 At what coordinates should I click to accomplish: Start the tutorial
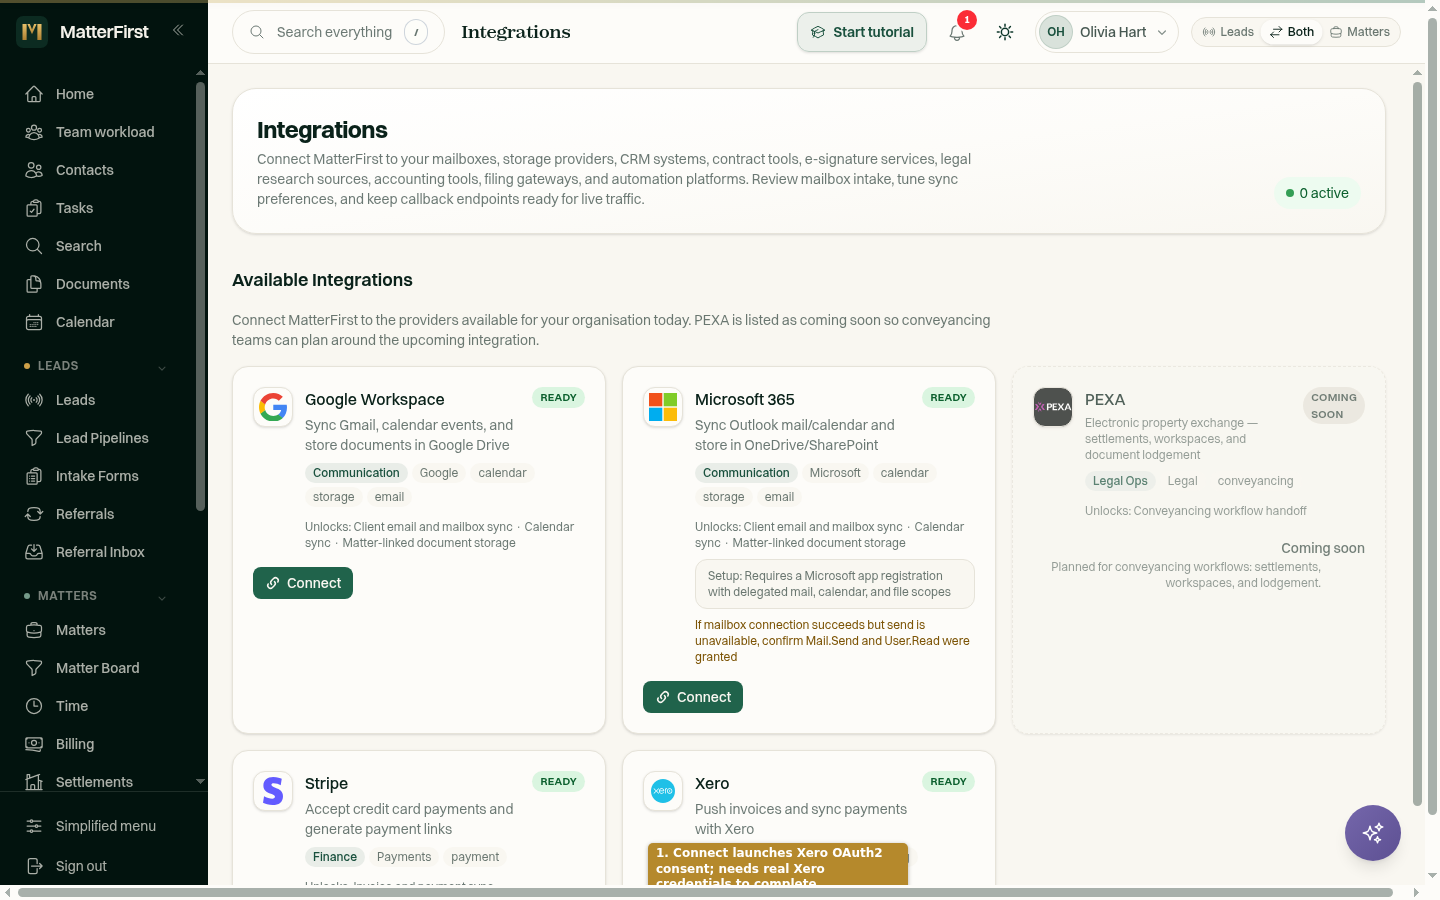click(x=862, y=32)
